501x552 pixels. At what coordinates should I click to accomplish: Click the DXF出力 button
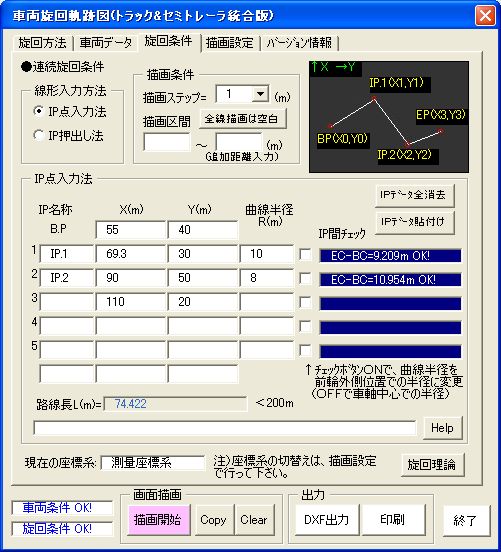(x=326, y=520)
